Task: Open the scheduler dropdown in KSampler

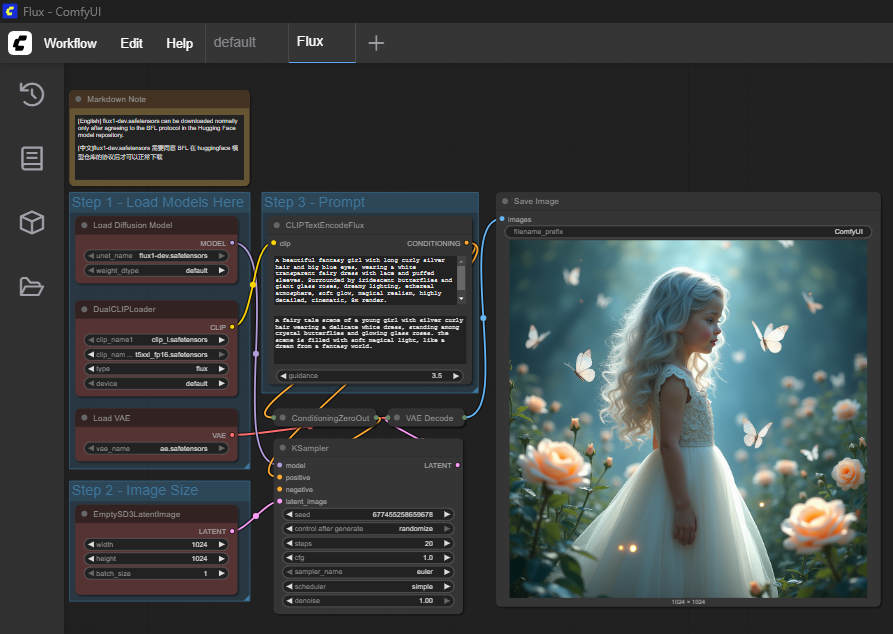Action: 367,586
